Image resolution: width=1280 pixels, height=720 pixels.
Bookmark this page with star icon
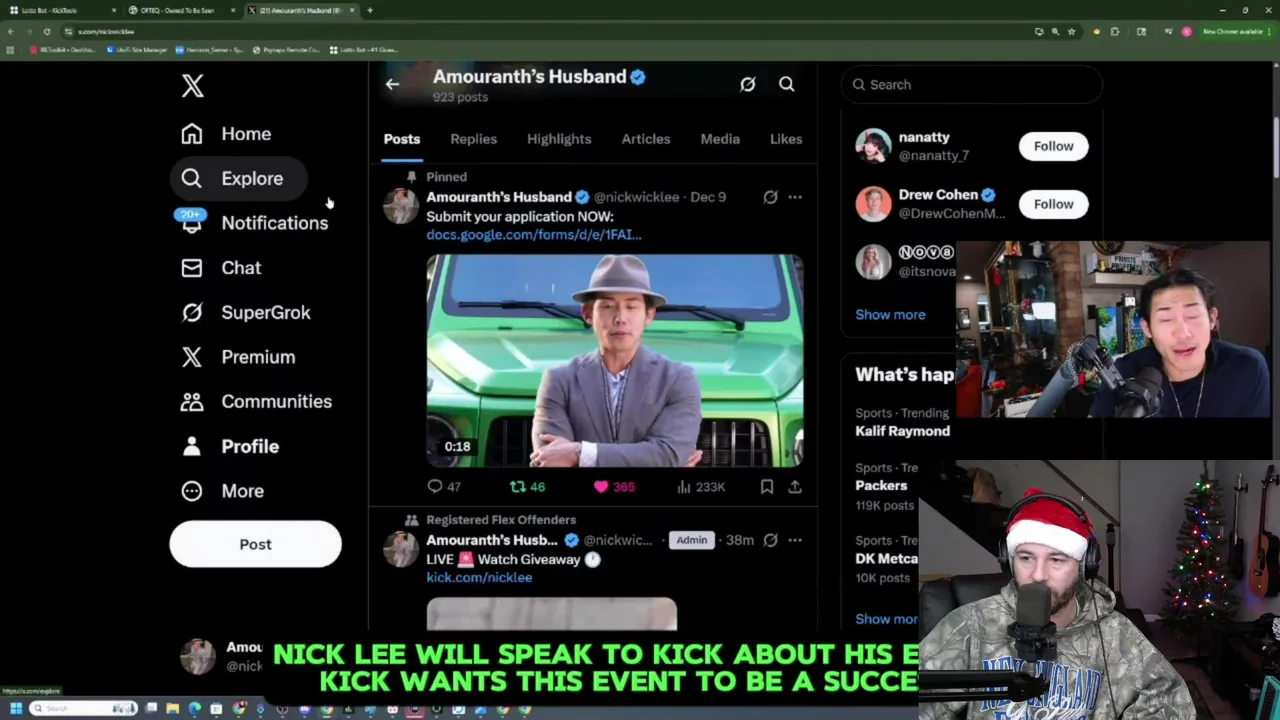(x=1071, y=32)
